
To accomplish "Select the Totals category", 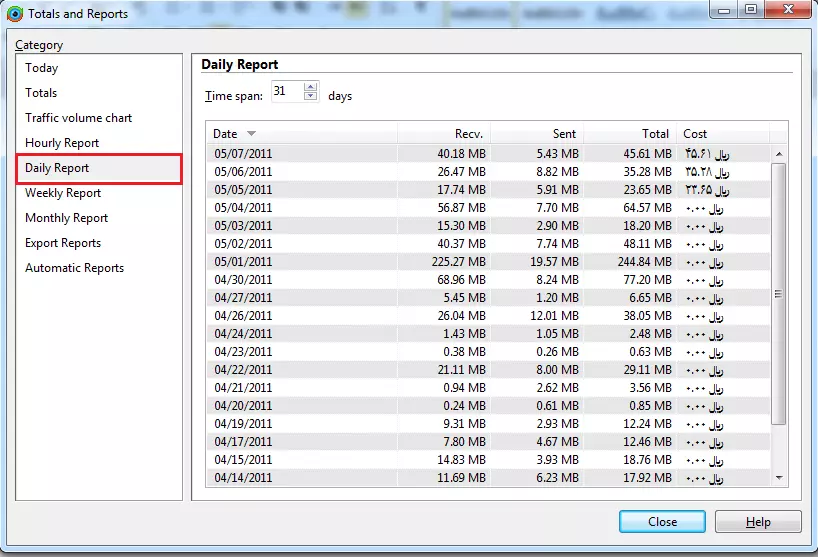I will (41, 93).
